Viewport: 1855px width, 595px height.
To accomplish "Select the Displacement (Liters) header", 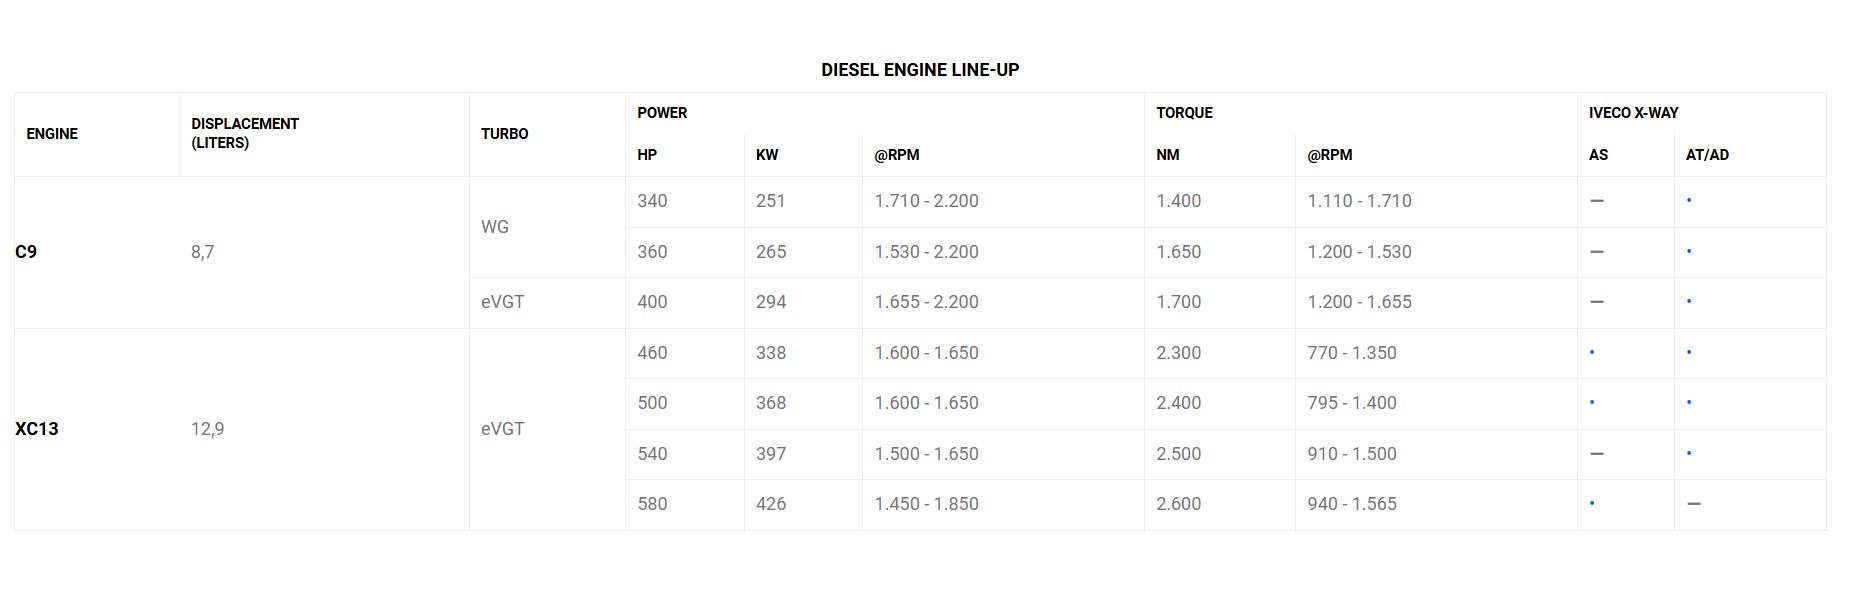I will click(245, 133).
